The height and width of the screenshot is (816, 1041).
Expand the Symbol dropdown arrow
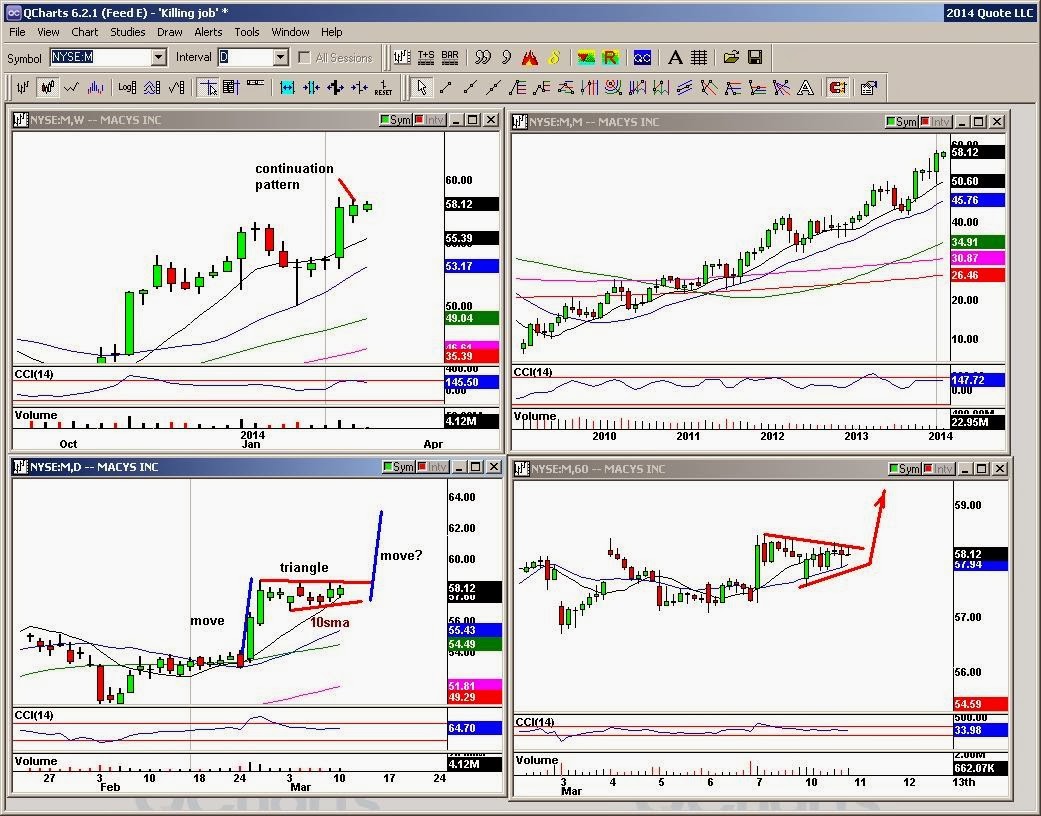159,58
